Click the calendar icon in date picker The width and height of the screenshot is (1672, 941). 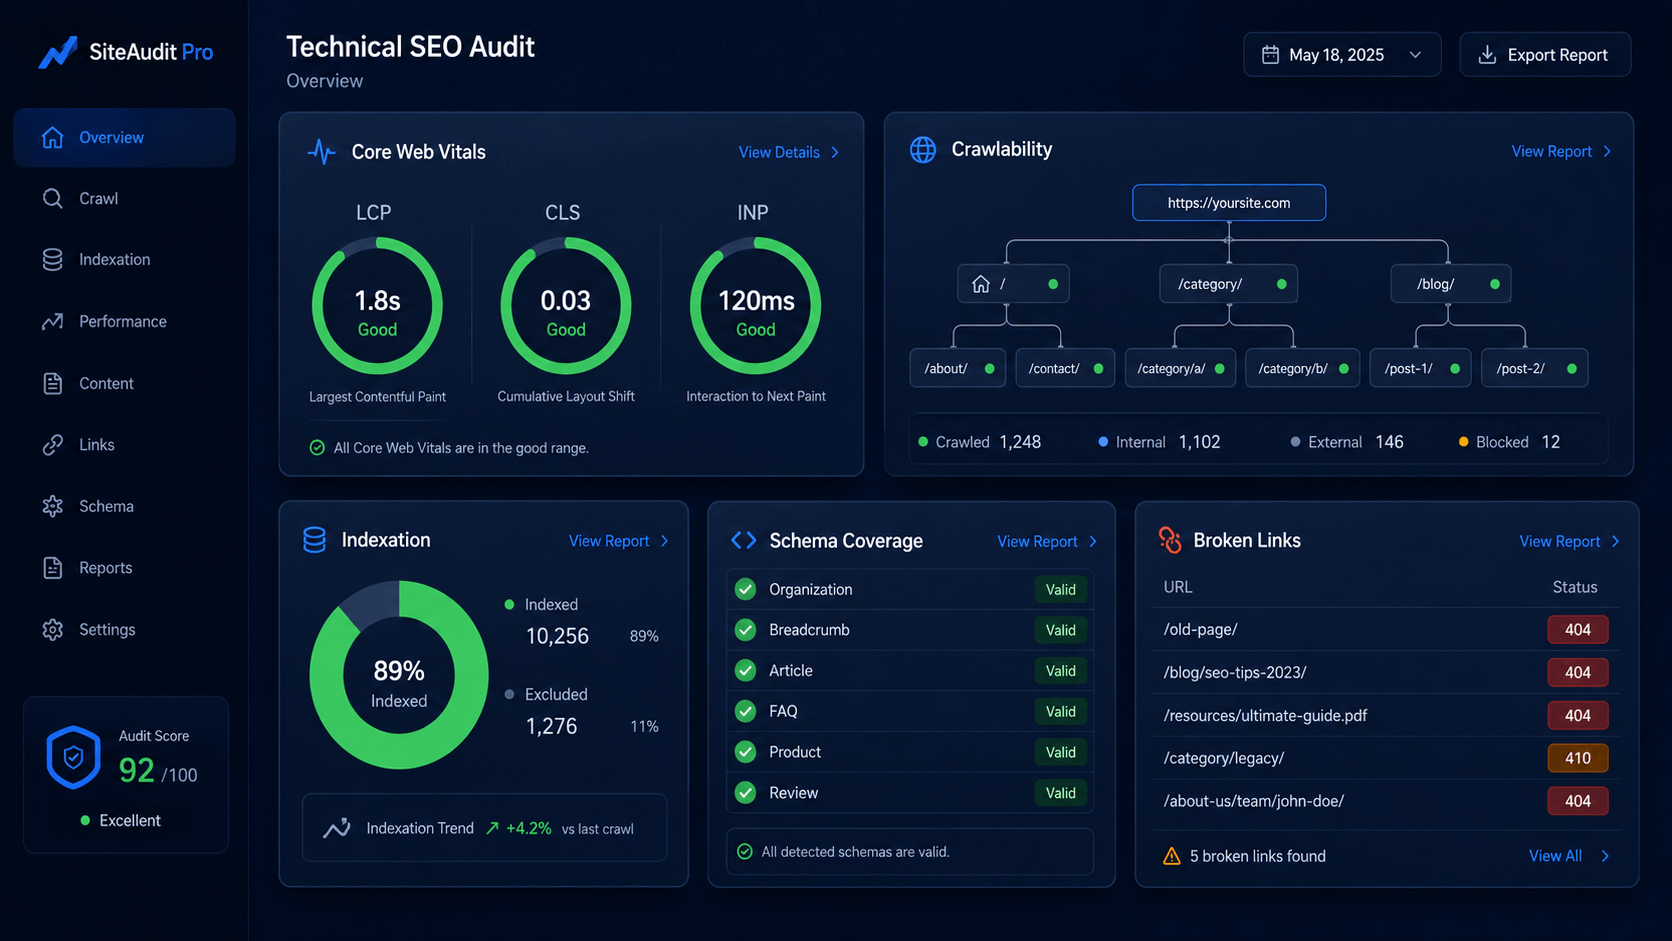(1270, 55)
